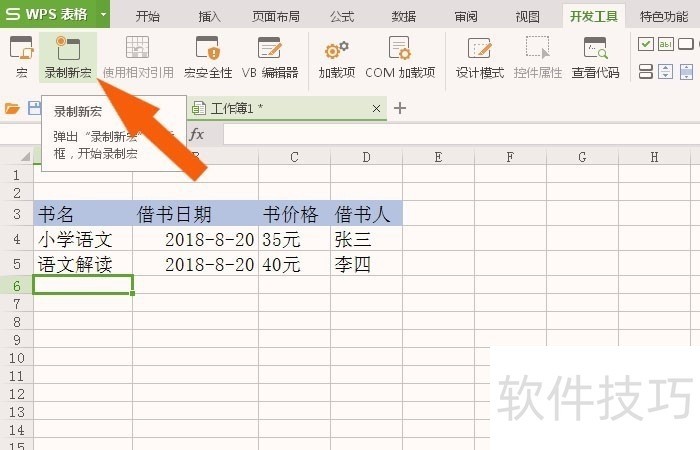Select the date cell in the 小学语文 row

[x=196, y=239]
